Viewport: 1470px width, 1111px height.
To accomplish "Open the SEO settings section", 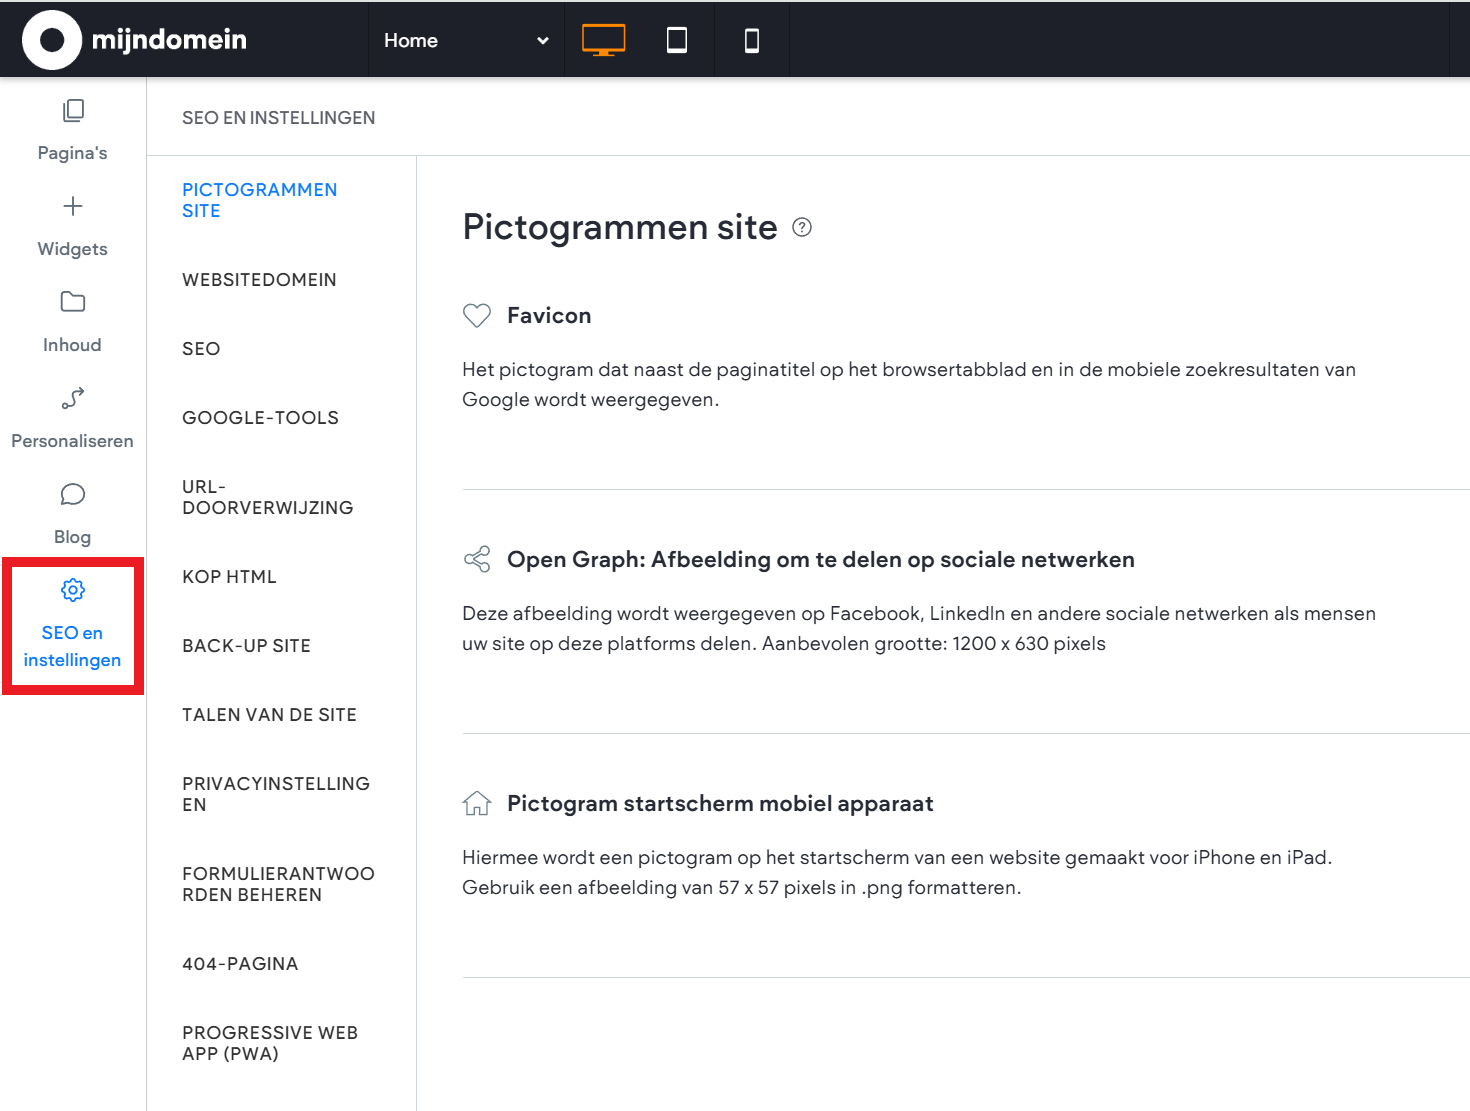I will [x=201, y=349].
